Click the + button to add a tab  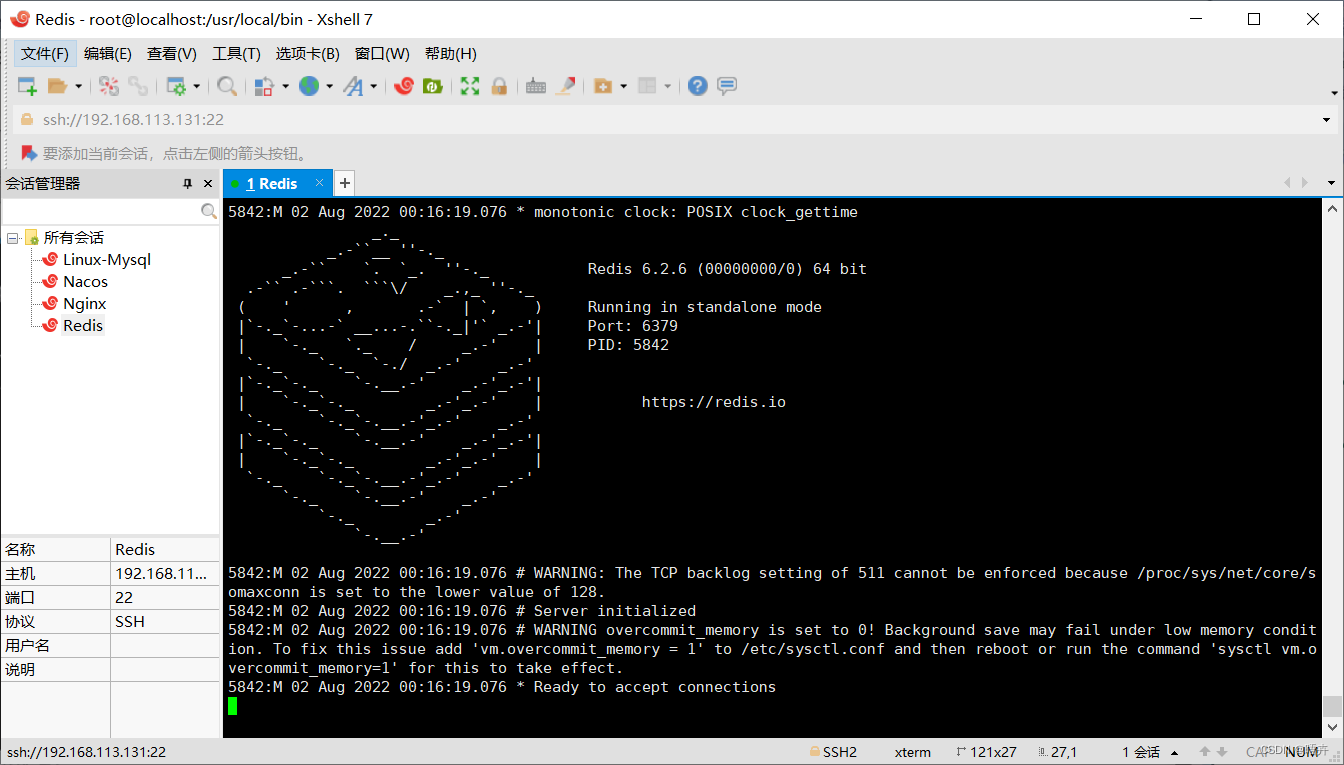(344, 183)
